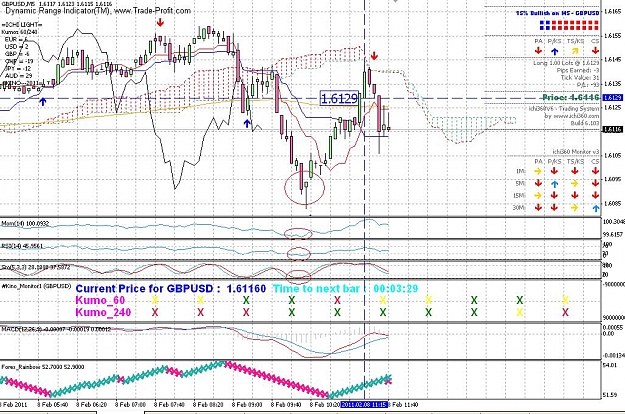Click the magenta Kumo_240 label

tap(103, 312)
